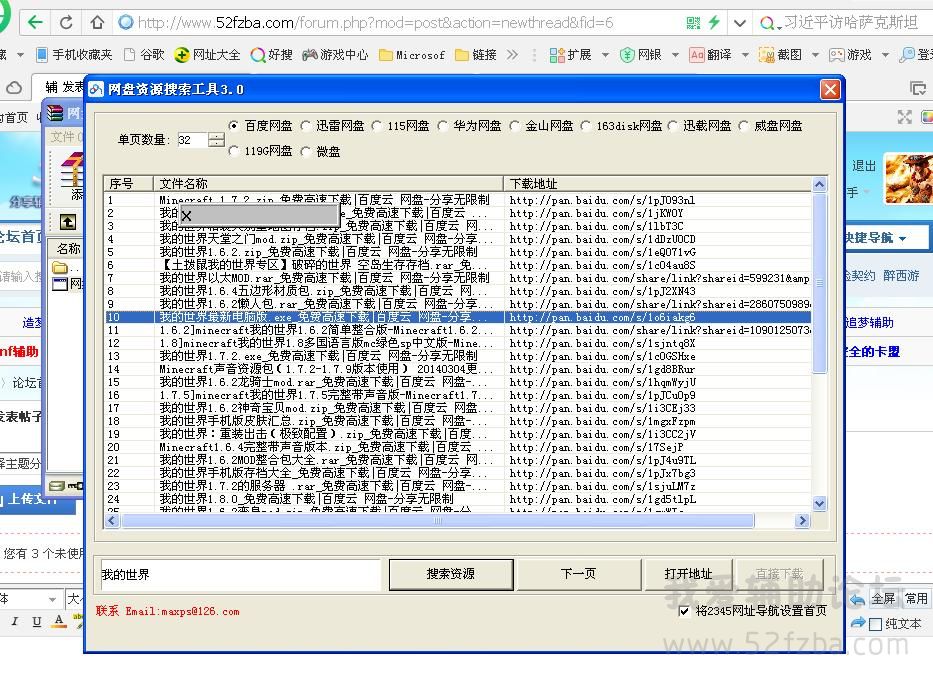Open 游戏中心 bookmark
Viewport: 933px width, 683px height.
coord(336,55)
